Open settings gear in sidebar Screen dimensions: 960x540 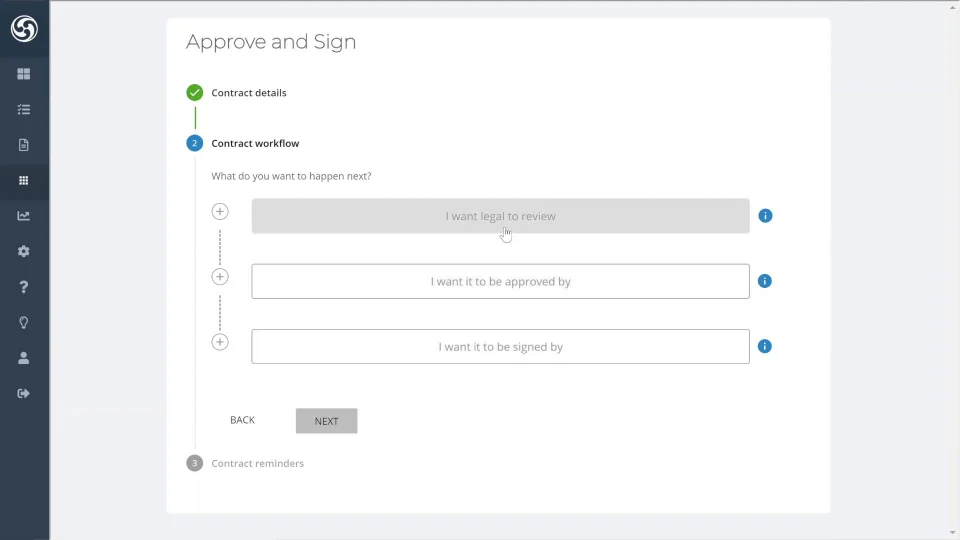click(24, 252)
